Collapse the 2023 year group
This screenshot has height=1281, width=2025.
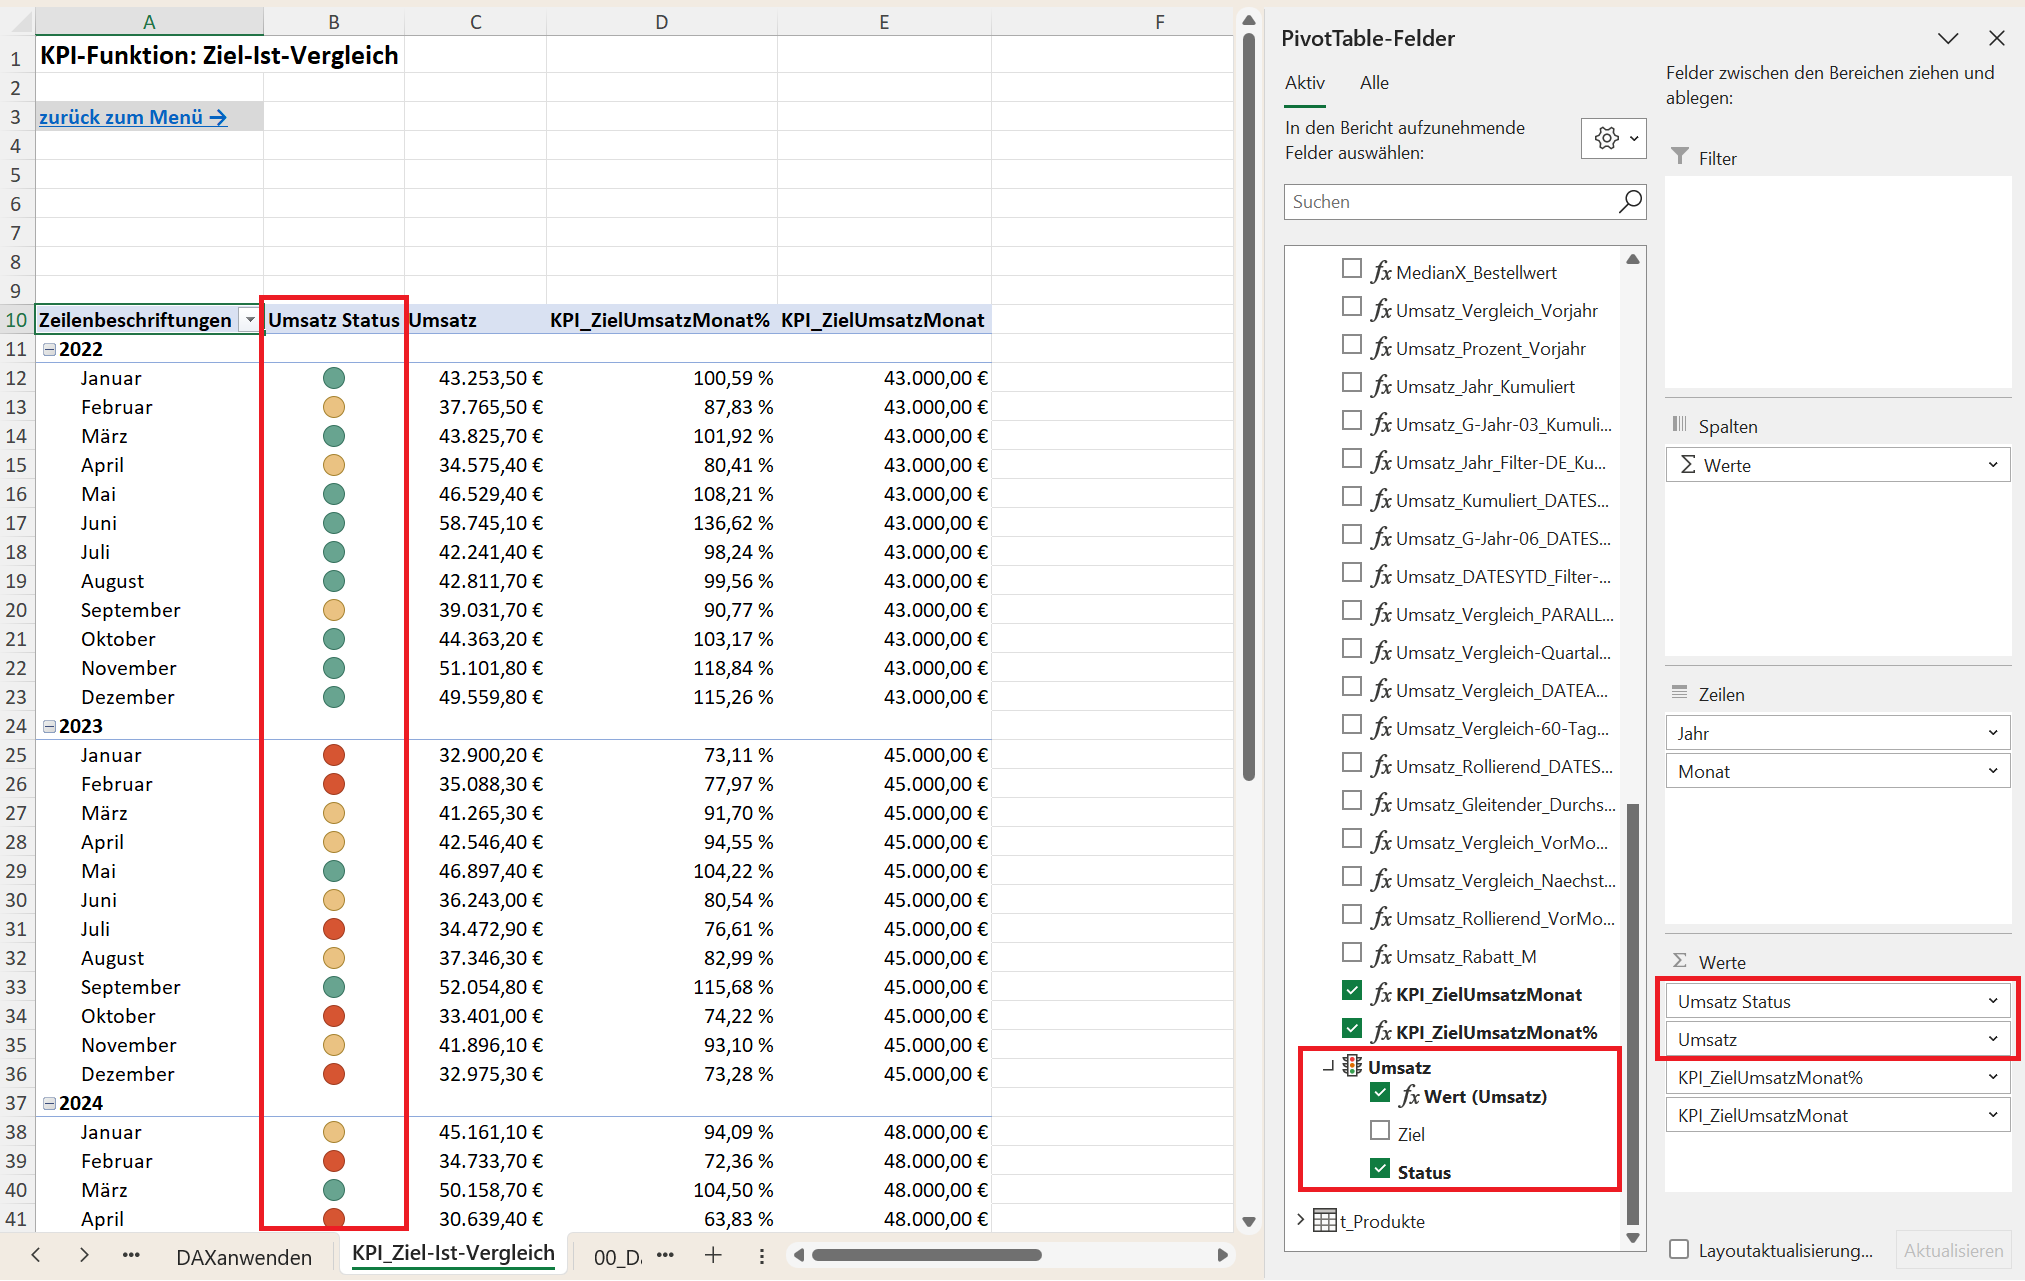[x=49, y=727]
